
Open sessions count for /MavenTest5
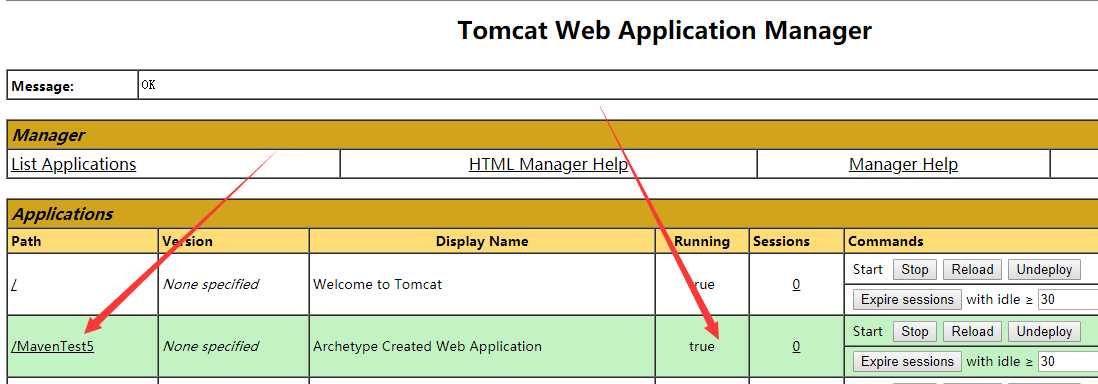(x=796, y=346)
